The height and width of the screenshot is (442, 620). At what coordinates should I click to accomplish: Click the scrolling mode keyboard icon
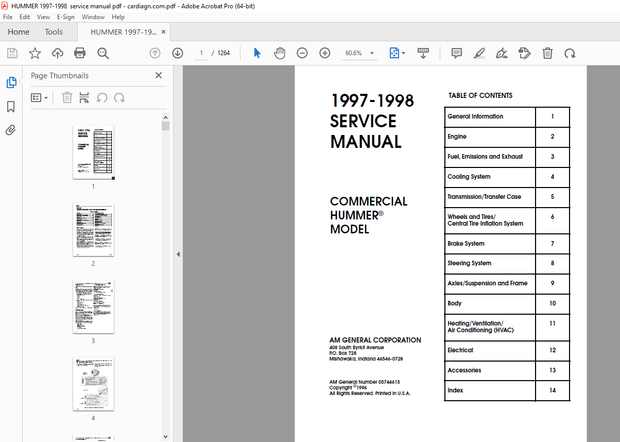tap(423, 53)
